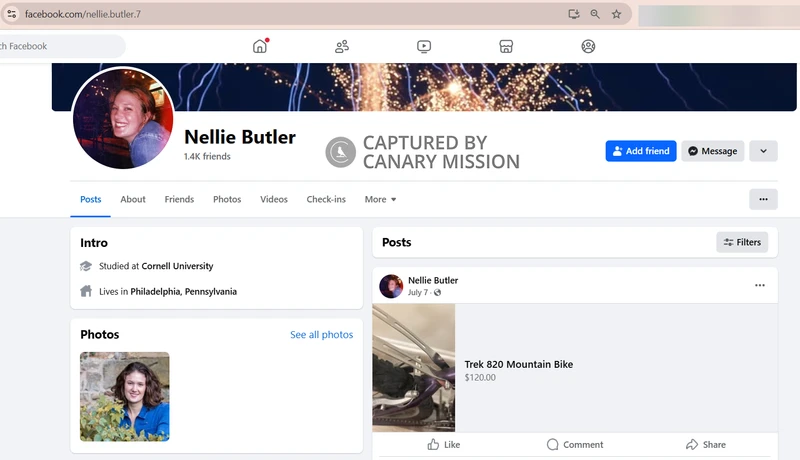Click the Trek 820 Mountain Bike title
The height and width of the screenshot is (460, 800).
(518, 364)
